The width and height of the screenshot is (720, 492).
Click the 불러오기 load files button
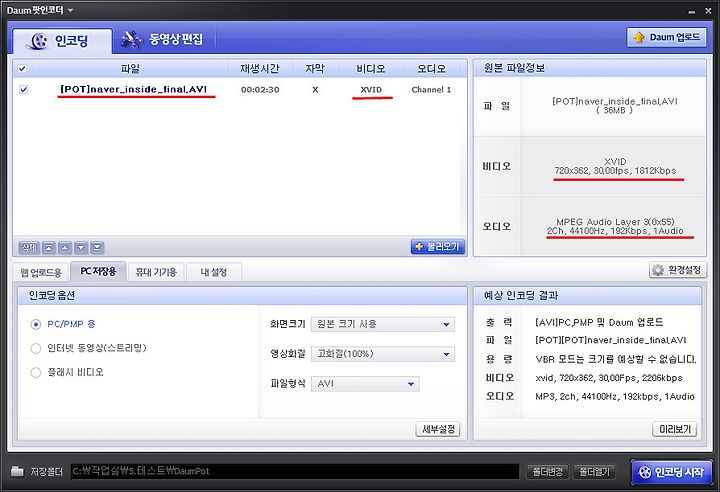point(438,247)
